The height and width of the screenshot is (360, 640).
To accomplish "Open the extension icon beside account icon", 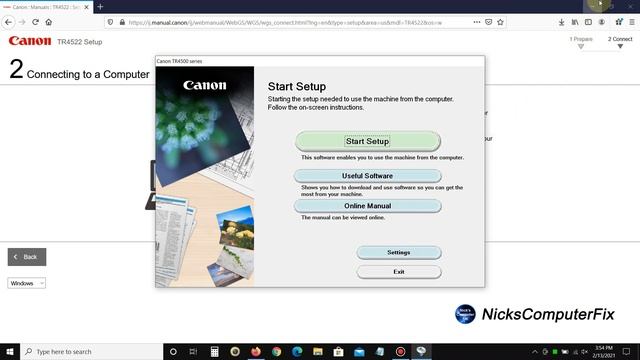I will coord(619,22).
